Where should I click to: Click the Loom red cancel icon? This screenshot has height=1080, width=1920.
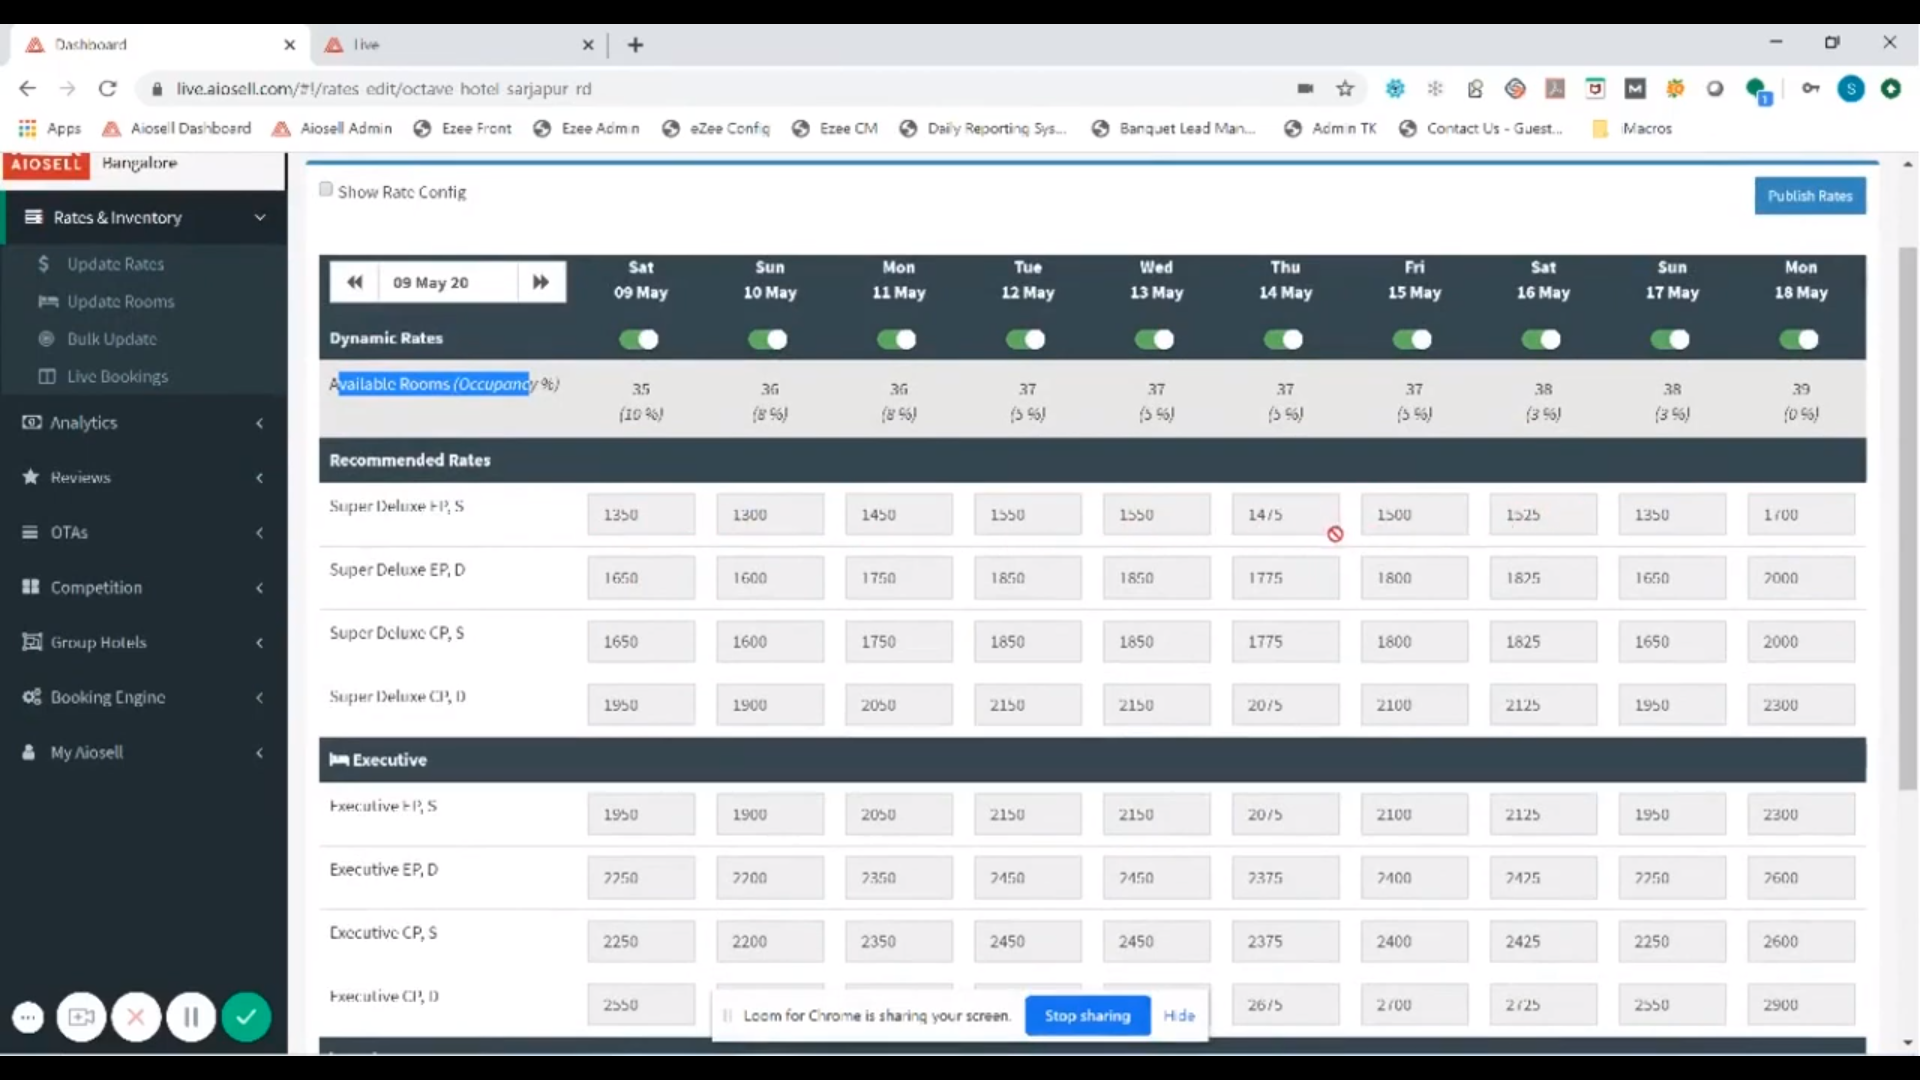click(x=136, y=1018)
